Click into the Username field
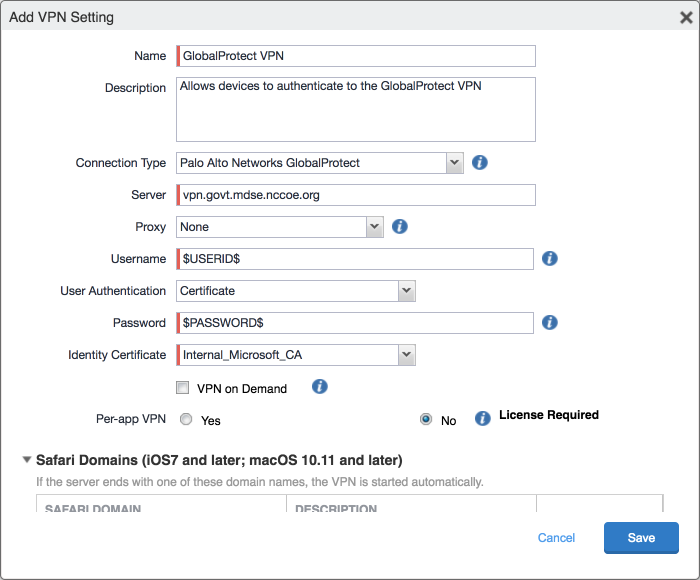The image size is (700, 580). [355, 259]
